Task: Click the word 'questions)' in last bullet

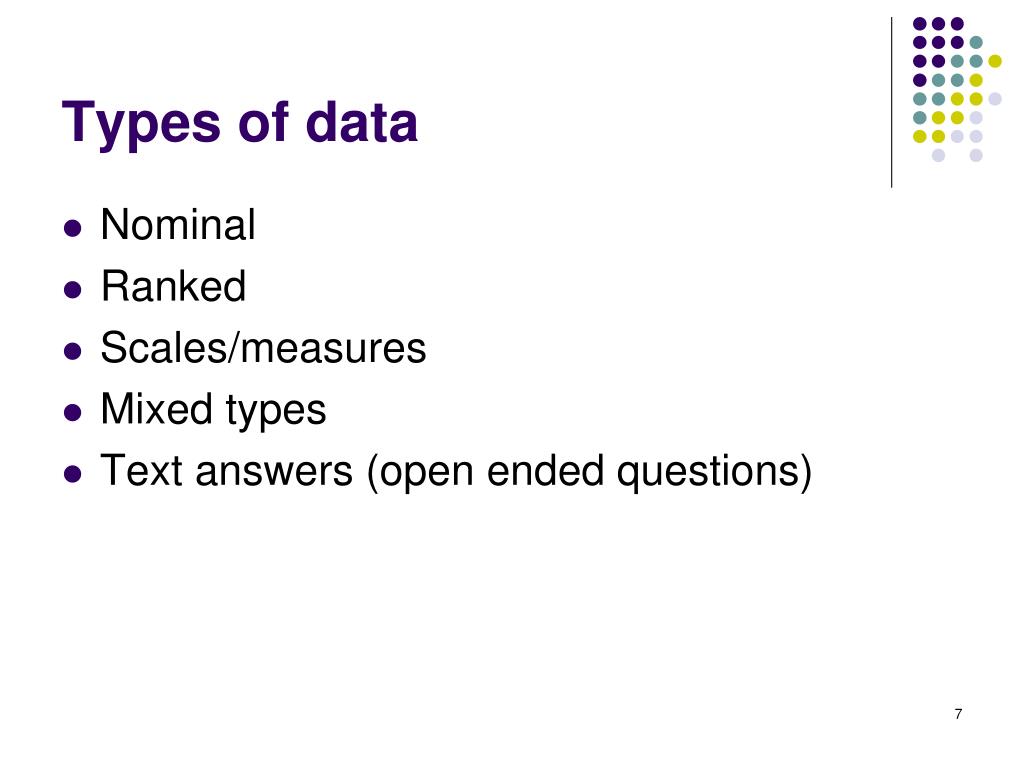Action: [x=714, y=472]
